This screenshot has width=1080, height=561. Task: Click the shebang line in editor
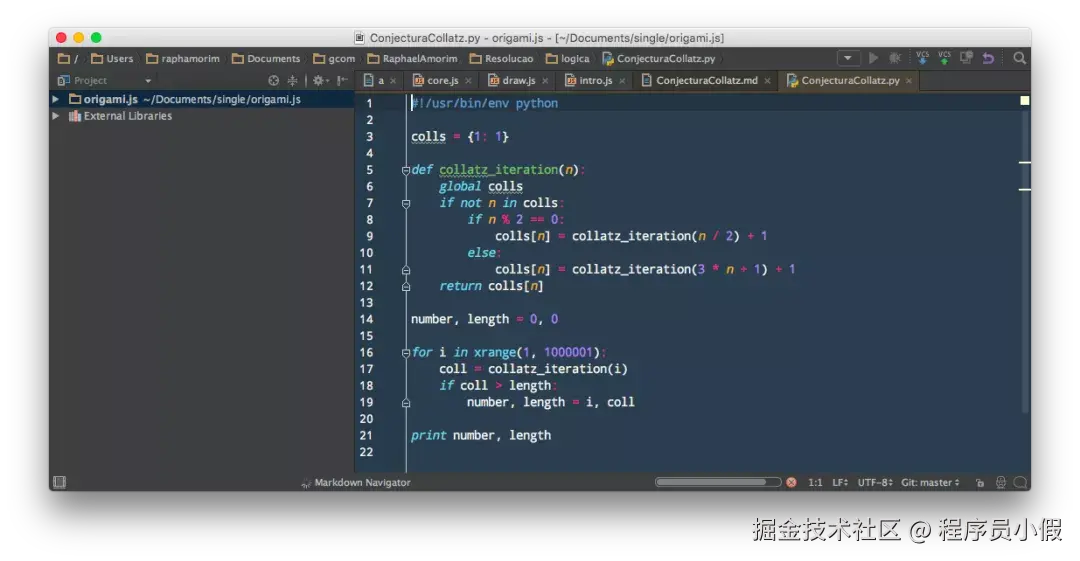tap(485, 103)
